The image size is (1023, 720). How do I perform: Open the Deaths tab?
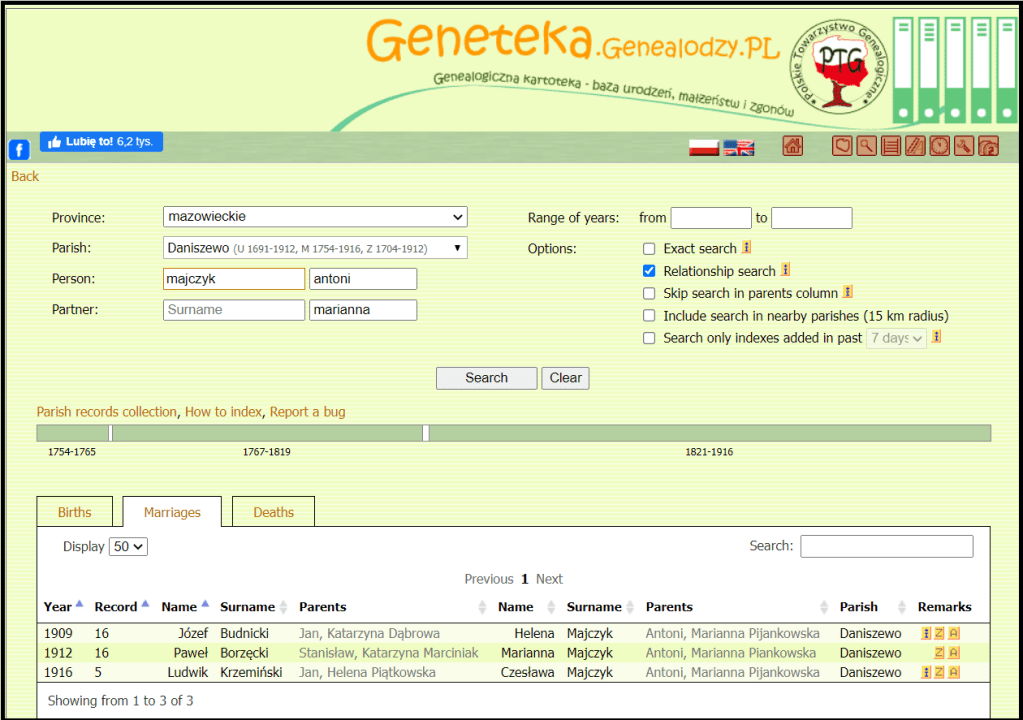pyautogui.click(x=273, y=512)
